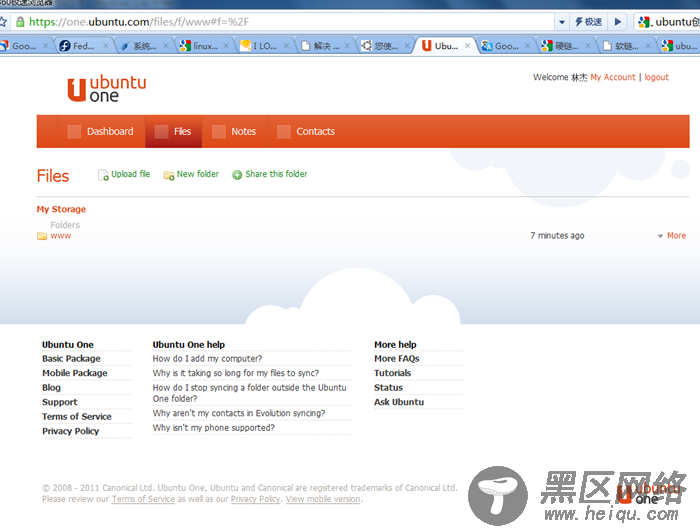Click Privacy Policy in copyright notice

(255, 499)
